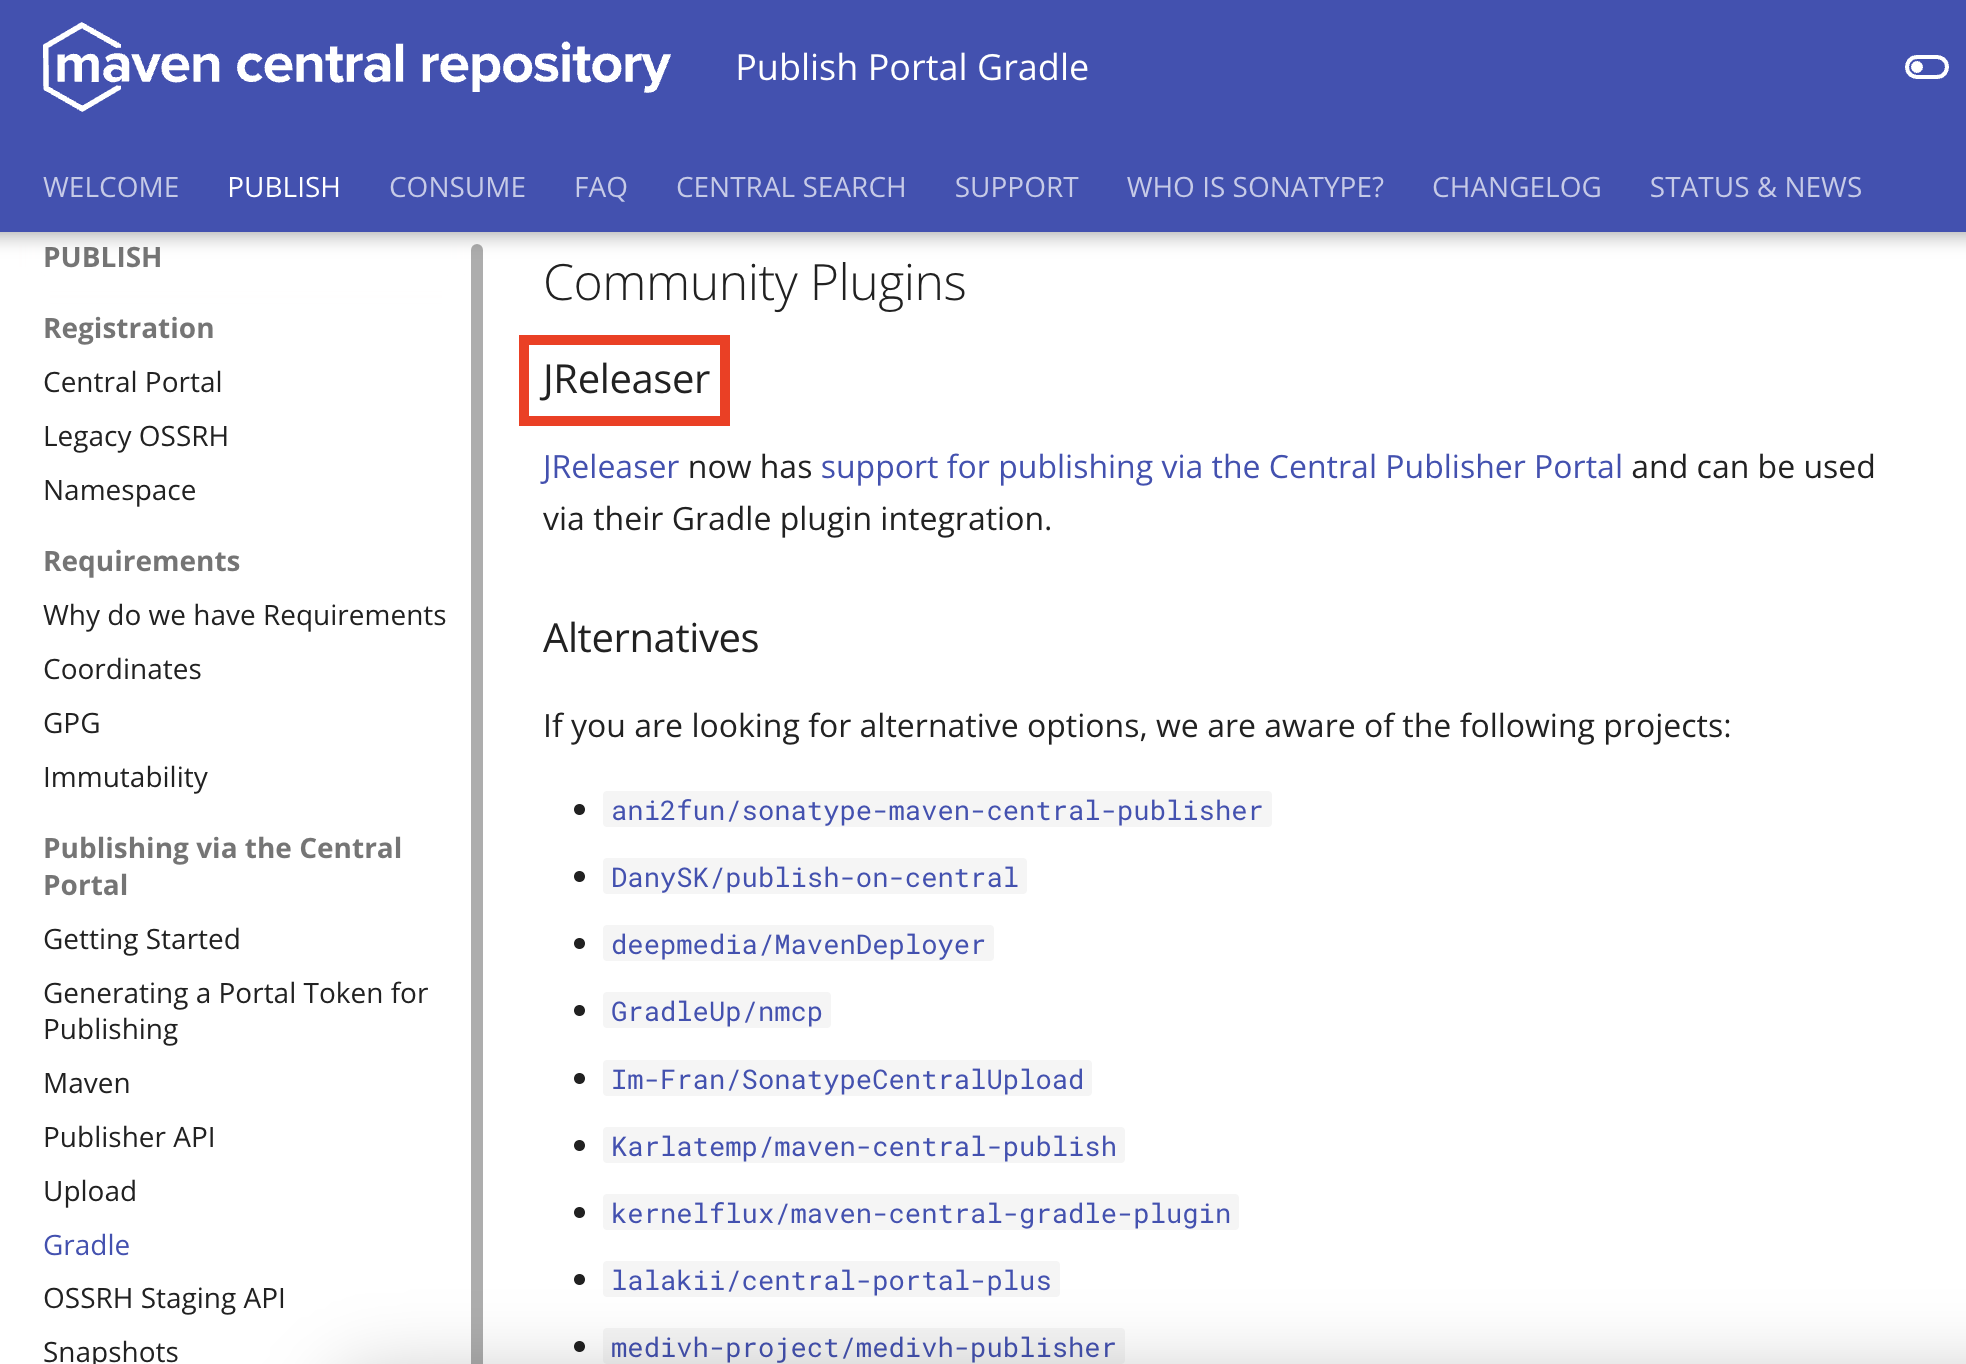Open DanySK/publish-on-central project
This screenshot has height=1364, width=1966.
815,877
